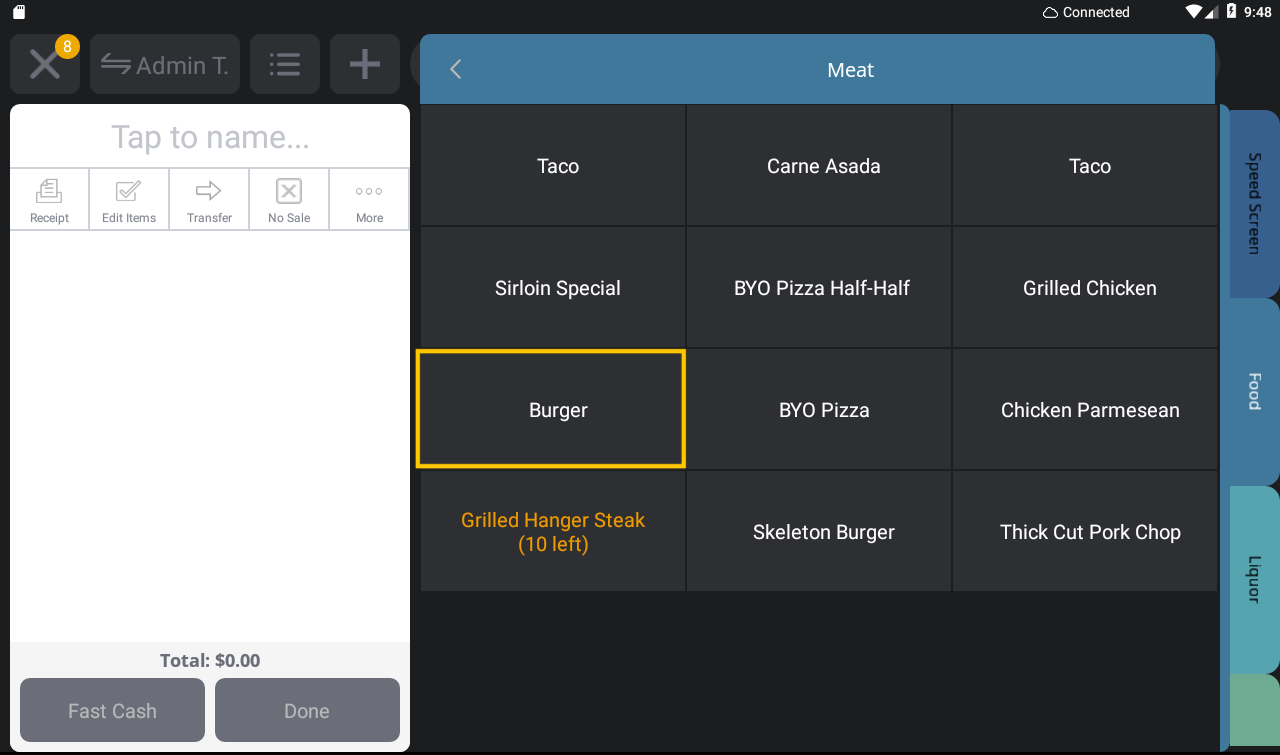Switch to the Speed Screen tab

coord(1254,203)
